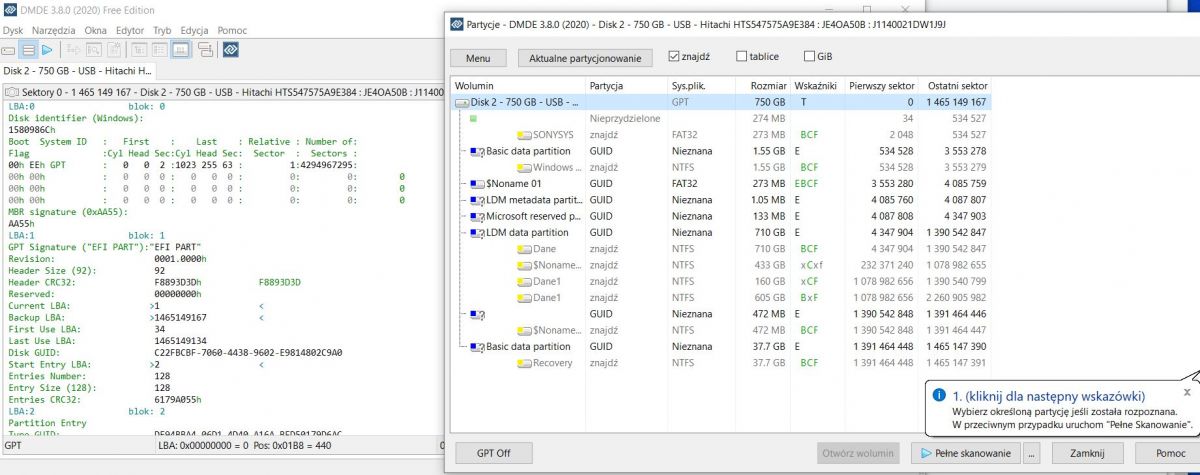Screen dimensions: 1200x475
Task: Click the GPT label in editor status bar
Action: click(x=14, y=444)
